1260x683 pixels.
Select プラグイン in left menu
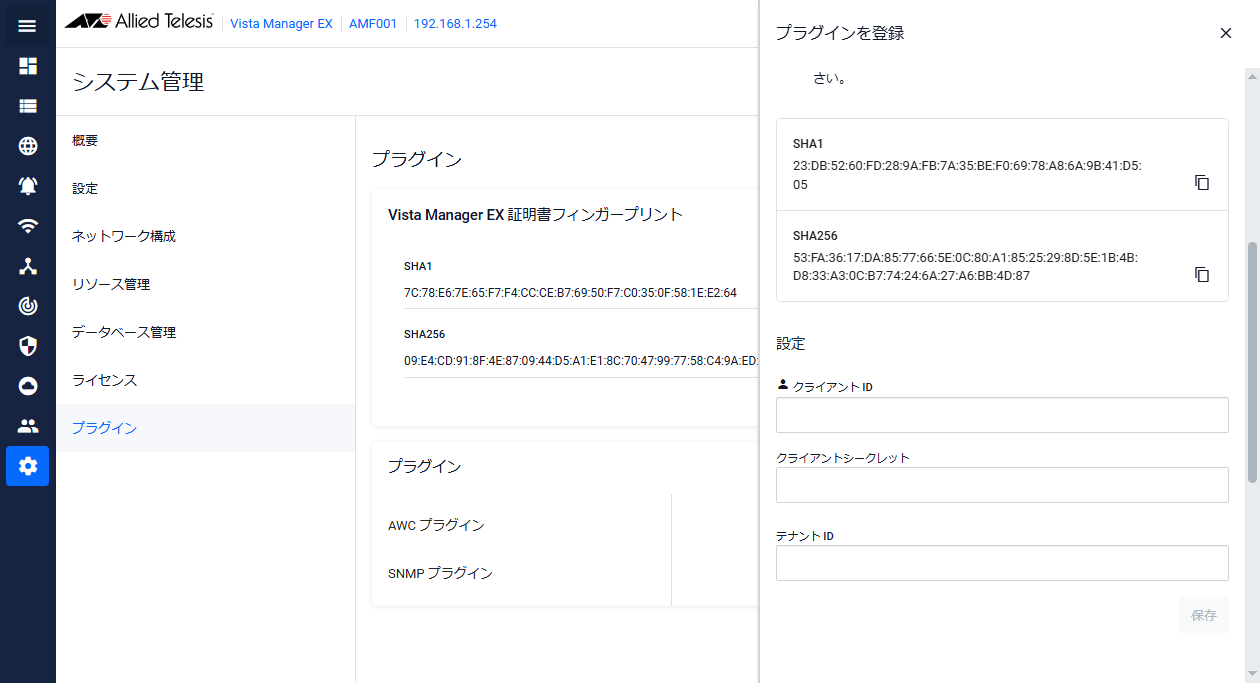coord(205,428)
